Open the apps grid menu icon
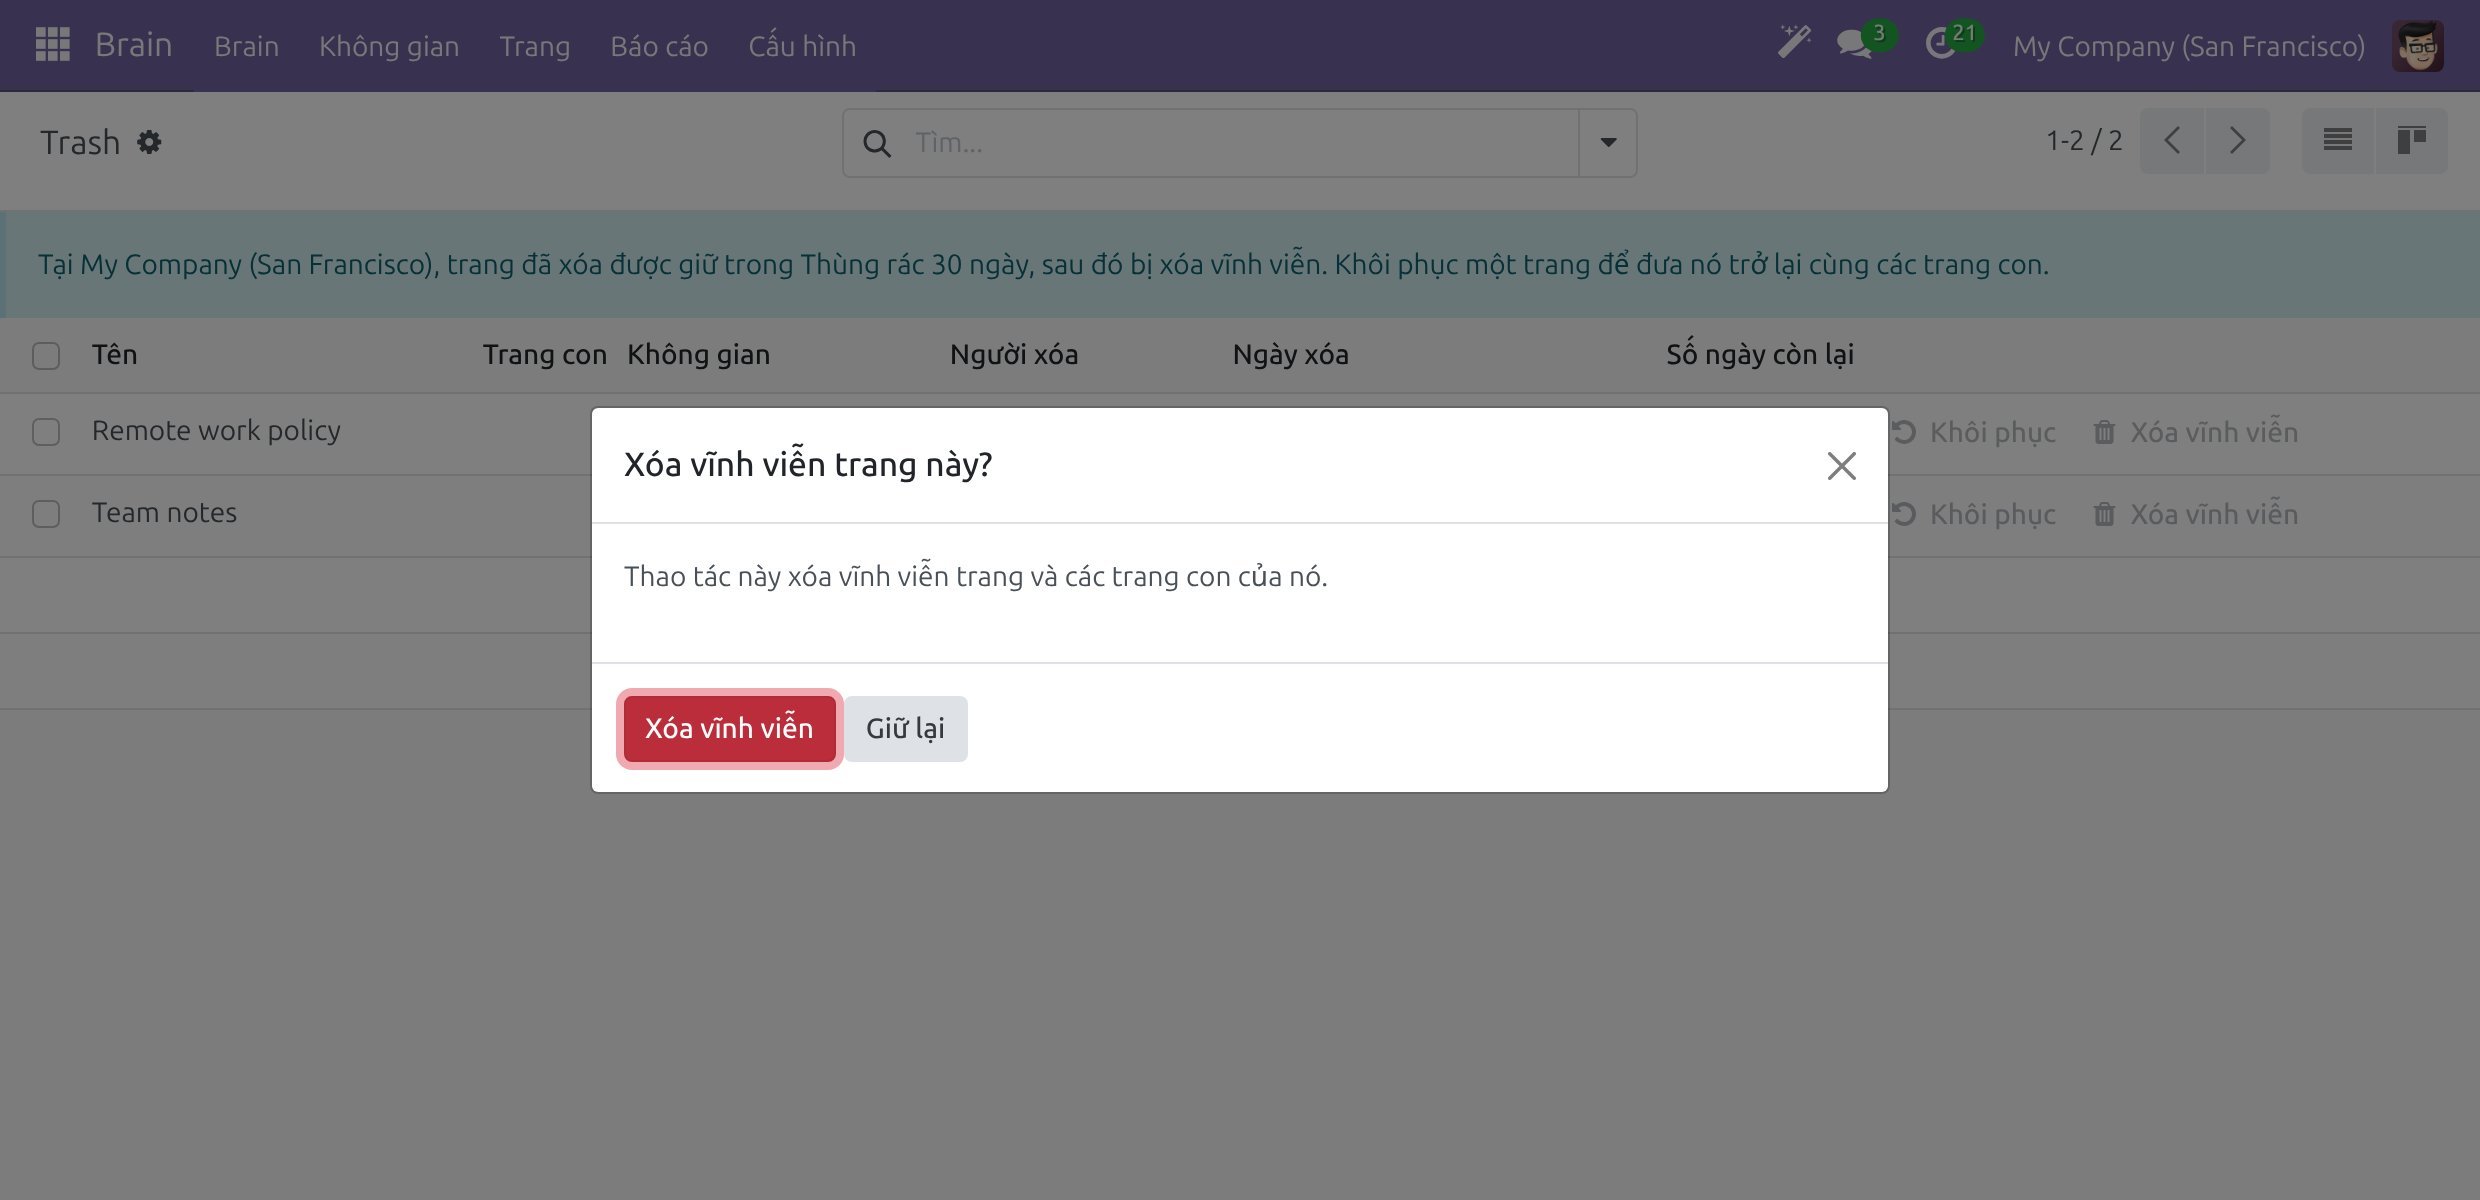 click(52, 45)
